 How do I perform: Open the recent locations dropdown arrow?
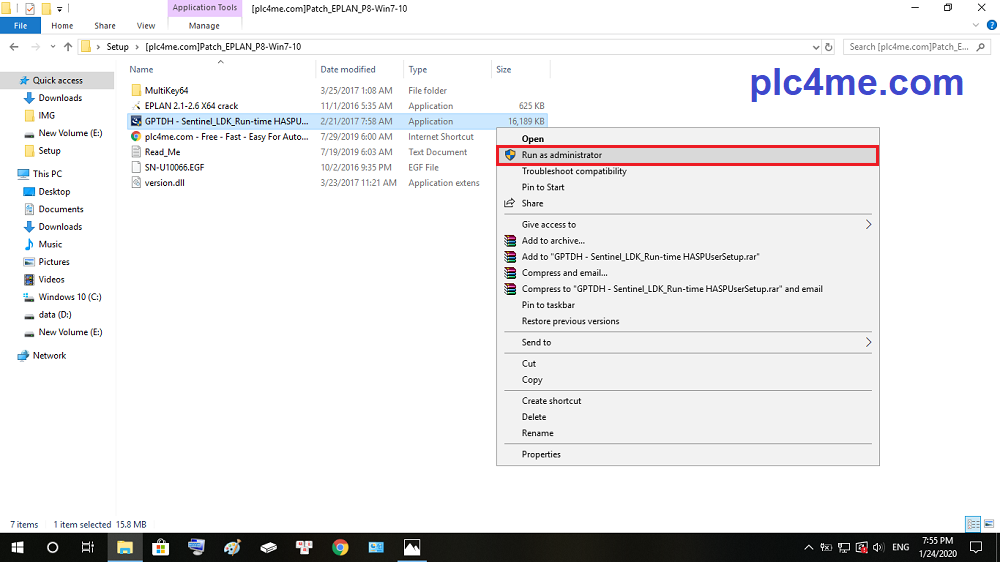pos(51,46)
